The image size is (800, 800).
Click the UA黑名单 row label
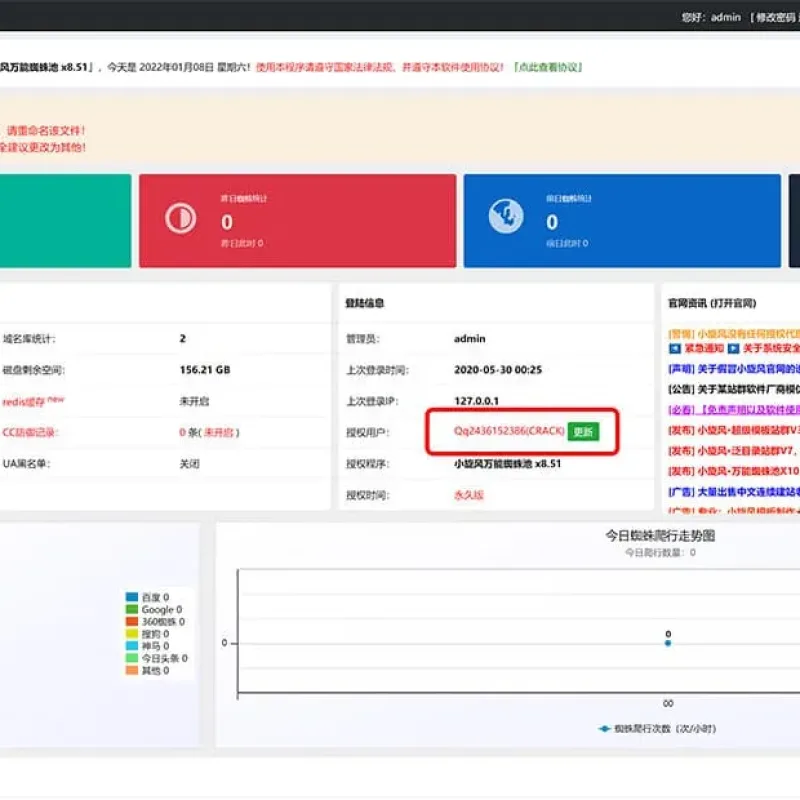point(27,464)
